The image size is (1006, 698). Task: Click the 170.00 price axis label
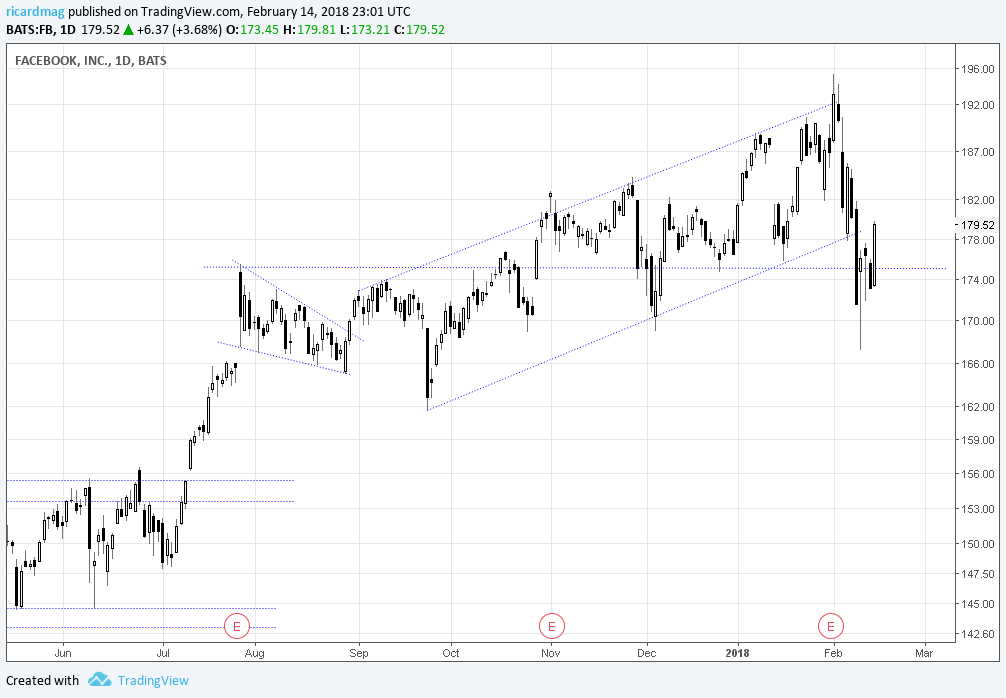979,321
